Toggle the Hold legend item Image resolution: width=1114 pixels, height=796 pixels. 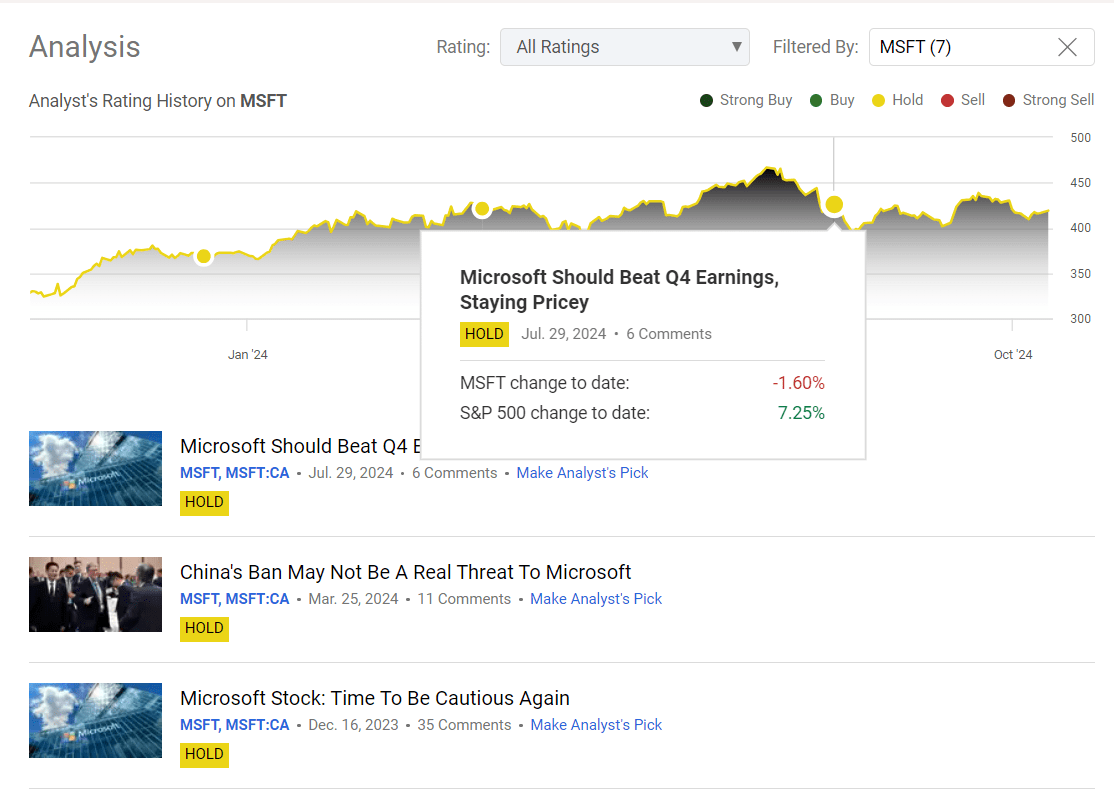897,100
